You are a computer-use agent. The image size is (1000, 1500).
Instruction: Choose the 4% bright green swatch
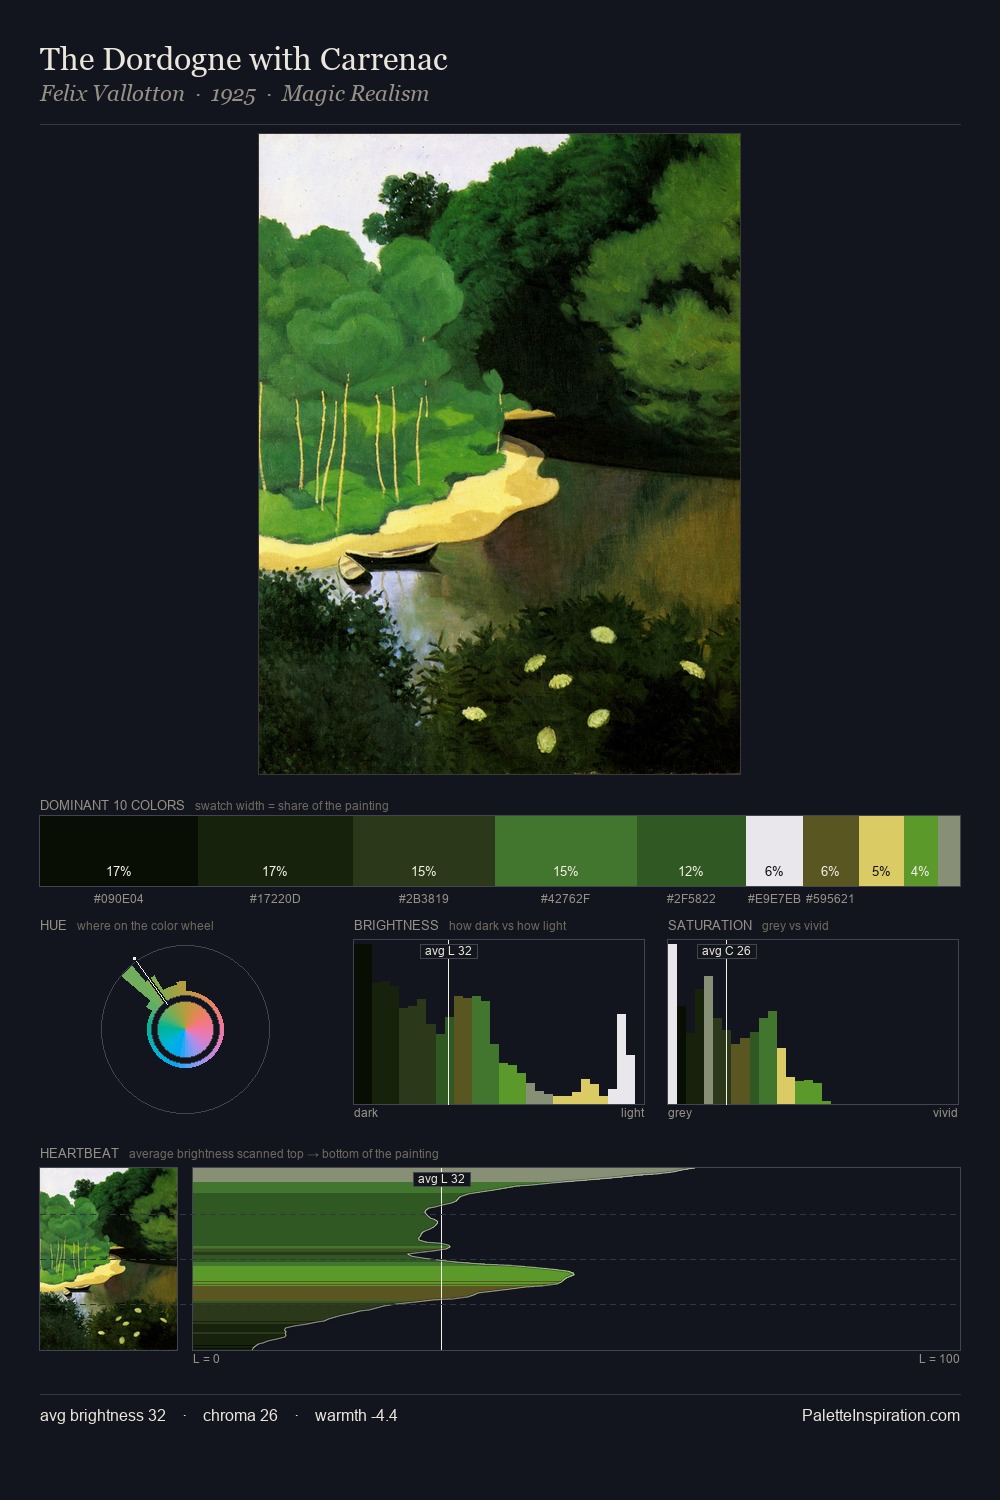[921, 851]
